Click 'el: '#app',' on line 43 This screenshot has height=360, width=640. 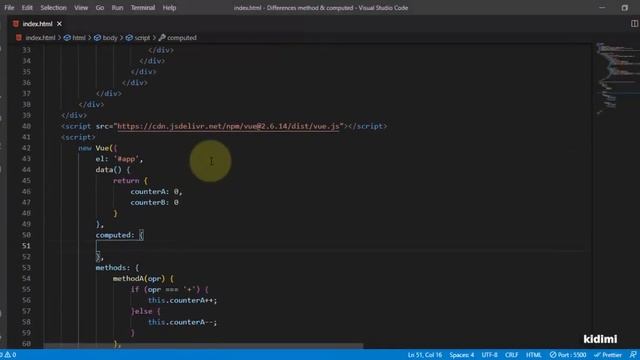119,159
